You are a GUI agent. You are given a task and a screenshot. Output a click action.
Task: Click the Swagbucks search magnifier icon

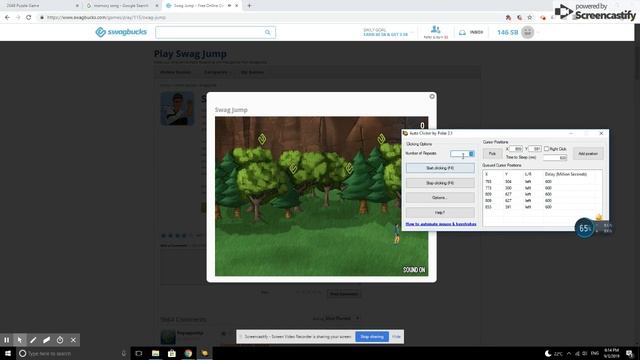click(x=267, y=32)
